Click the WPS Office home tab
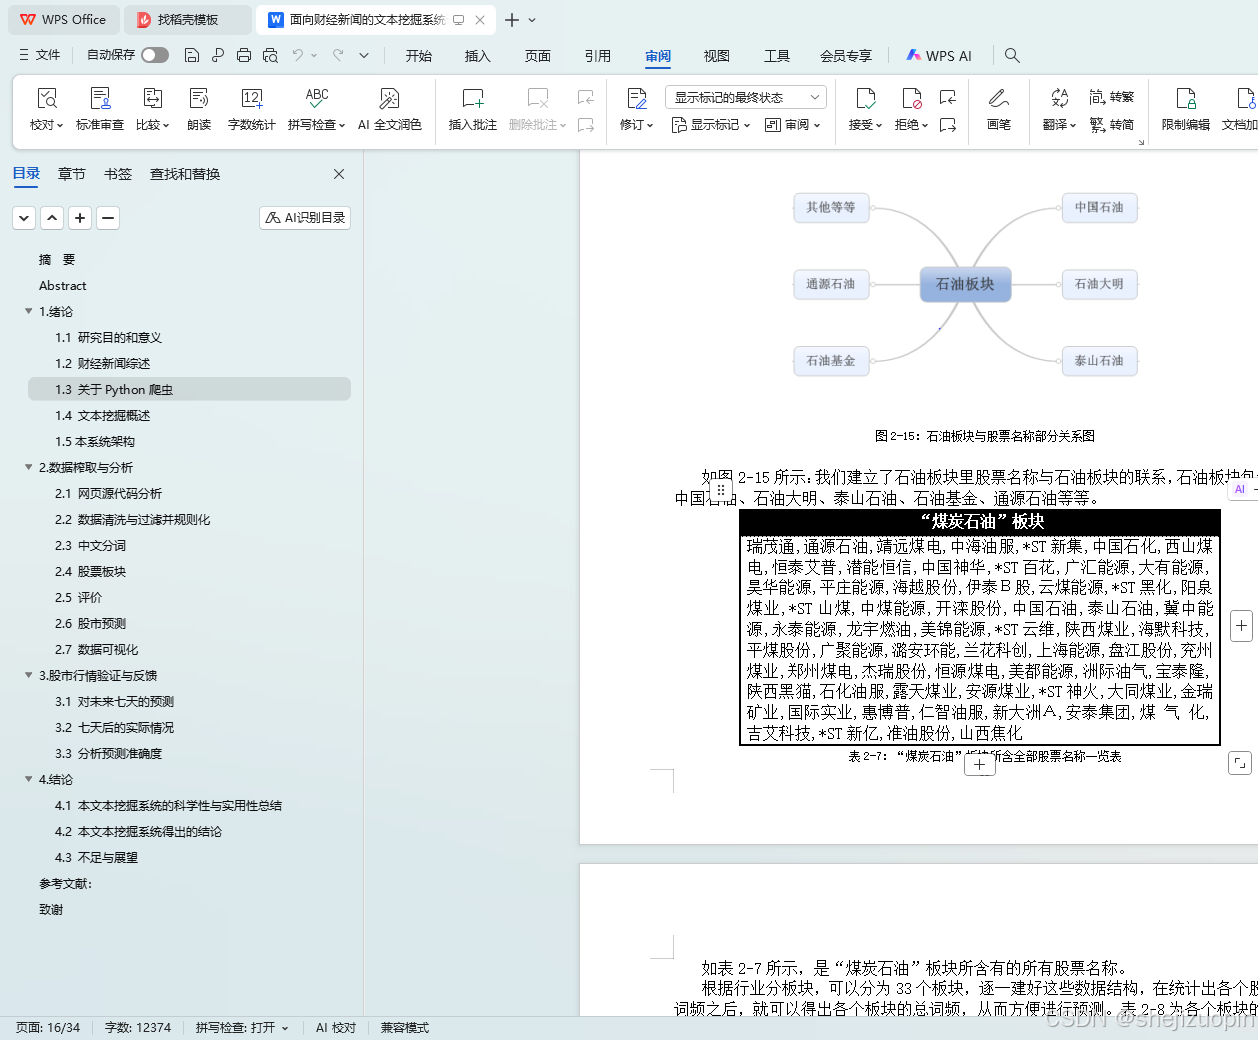Viewport: 1258px width, 1040px height. click(63, 20)
